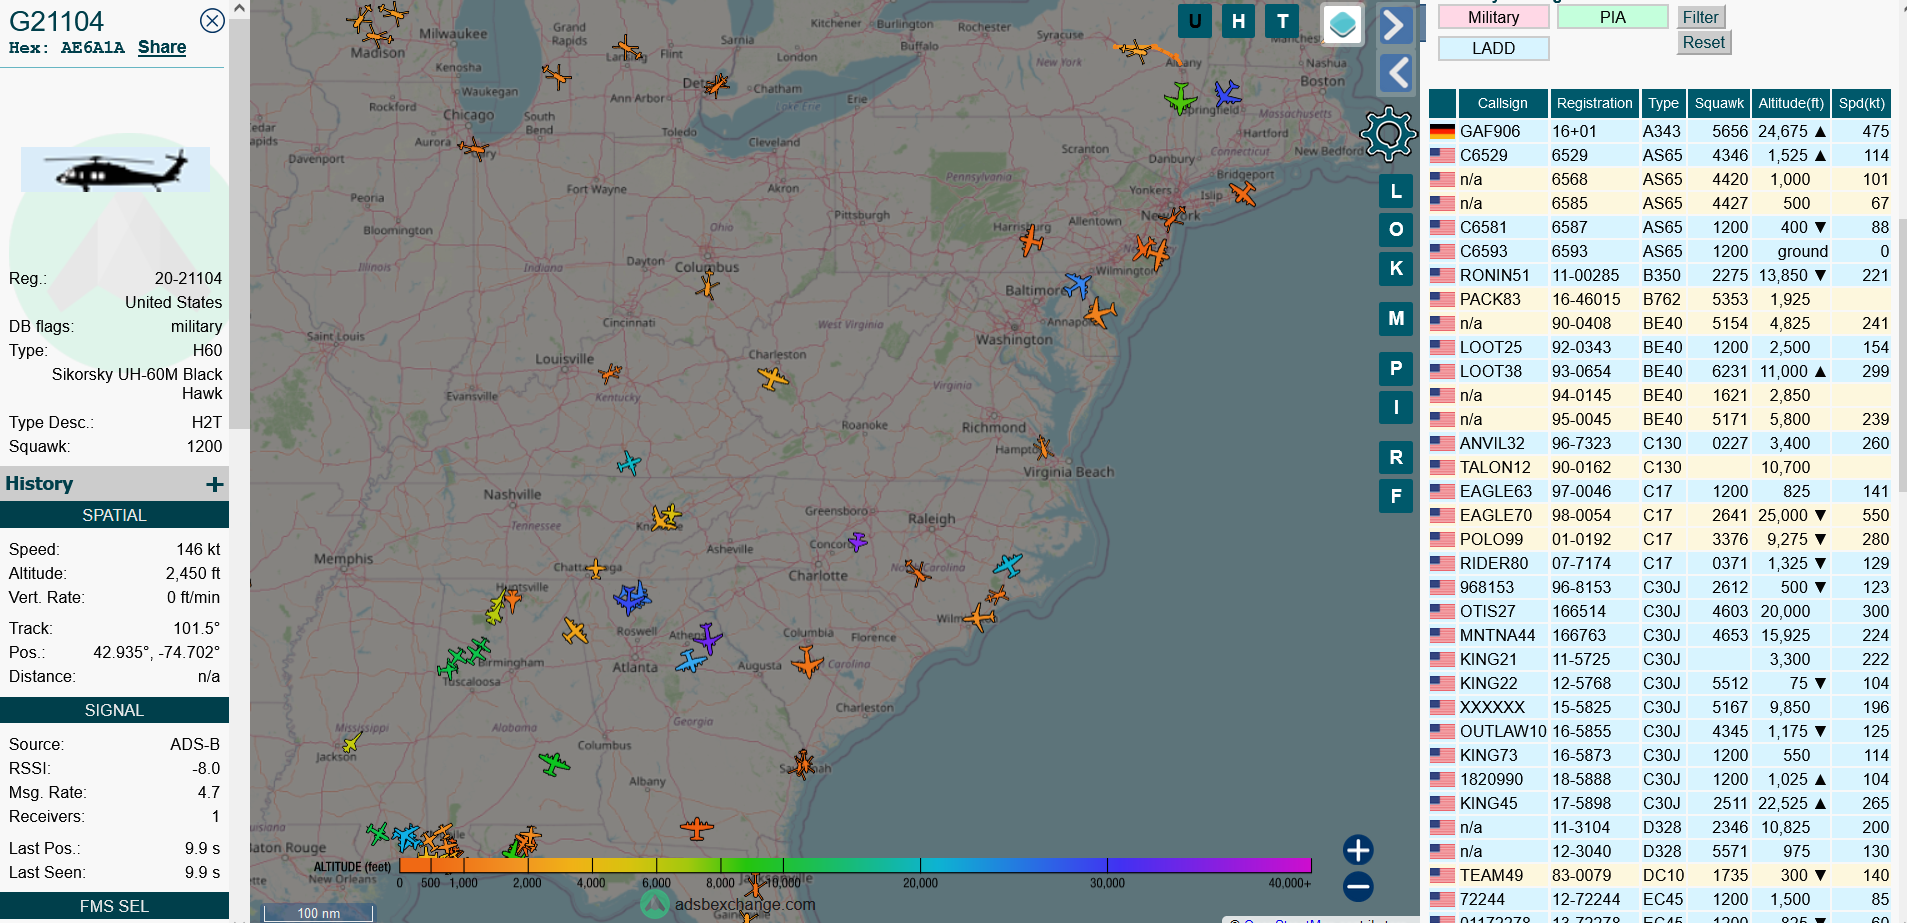Screen dimensions: 1907x923
Task: Click the orange aircraft icon near Columbia
Action: click(x=807, y=661)
